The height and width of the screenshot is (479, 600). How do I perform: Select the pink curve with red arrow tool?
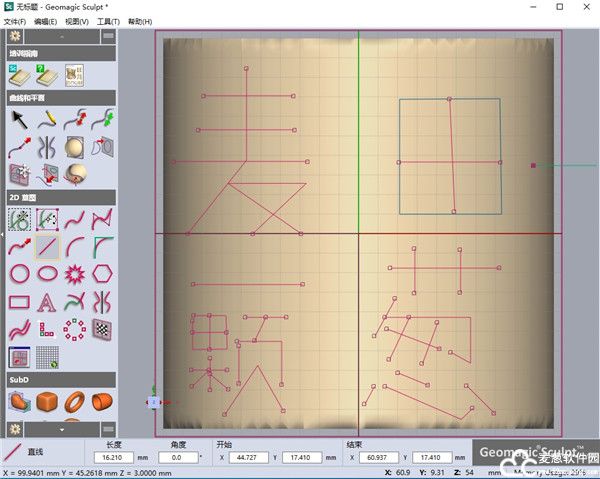tap(19, 247)
